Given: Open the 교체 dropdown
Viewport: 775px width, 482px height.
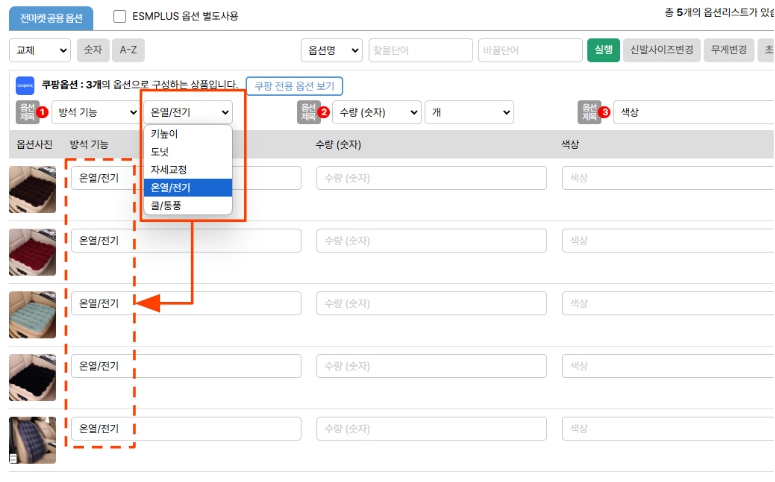Looking at the screenshot, I should click(40, 50).
